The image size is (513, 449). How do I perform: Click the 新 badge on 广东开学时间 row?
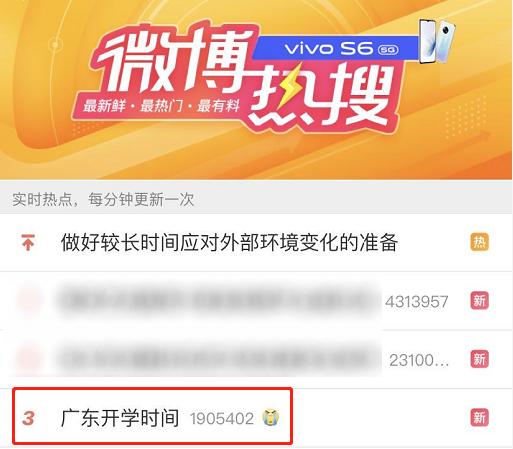479,417
